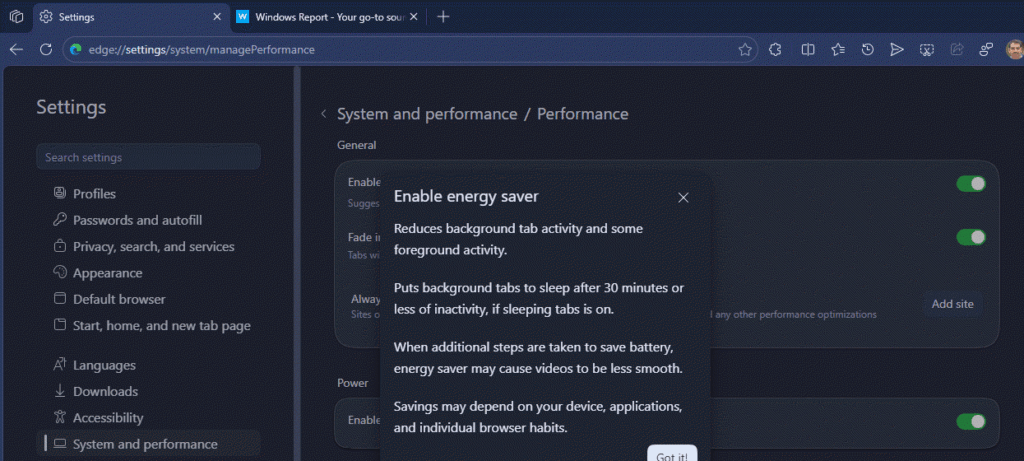Open Privacy, search, and services settings
Screen dimensions: 1024x461
tap(153, 247)
